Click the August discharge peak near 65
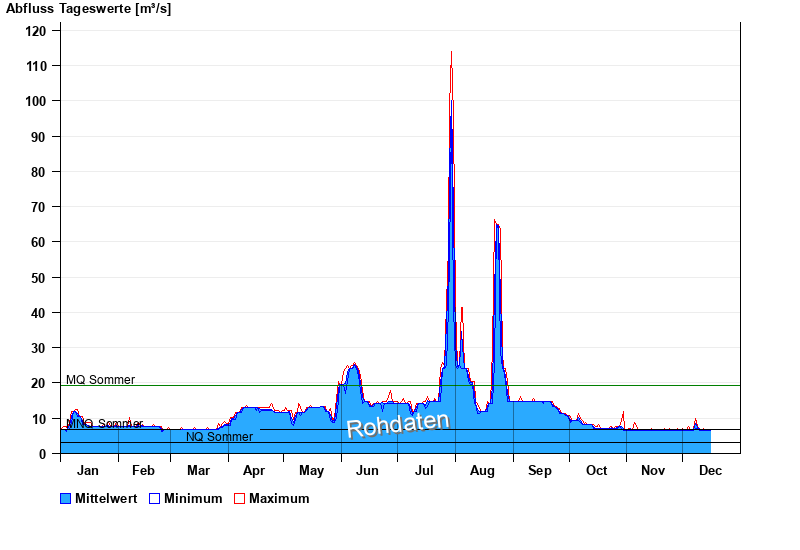800x550 pixels. tap(495, 224)
